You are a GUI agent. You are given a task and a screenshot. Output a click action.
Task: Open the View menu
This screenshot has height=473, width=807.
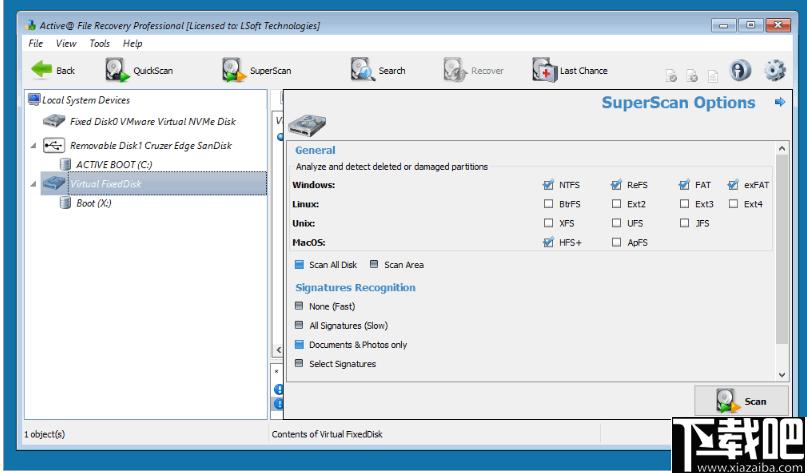click(66, 43)
